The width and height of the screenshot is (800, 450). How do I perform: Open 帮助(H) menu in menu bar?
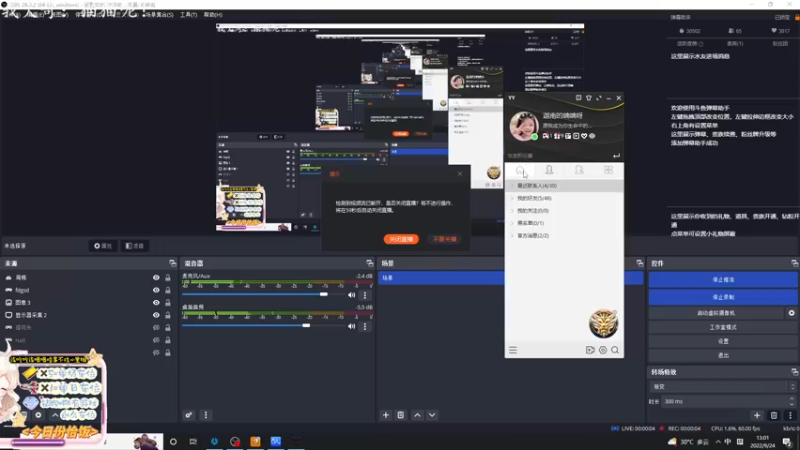pos(213,15)
